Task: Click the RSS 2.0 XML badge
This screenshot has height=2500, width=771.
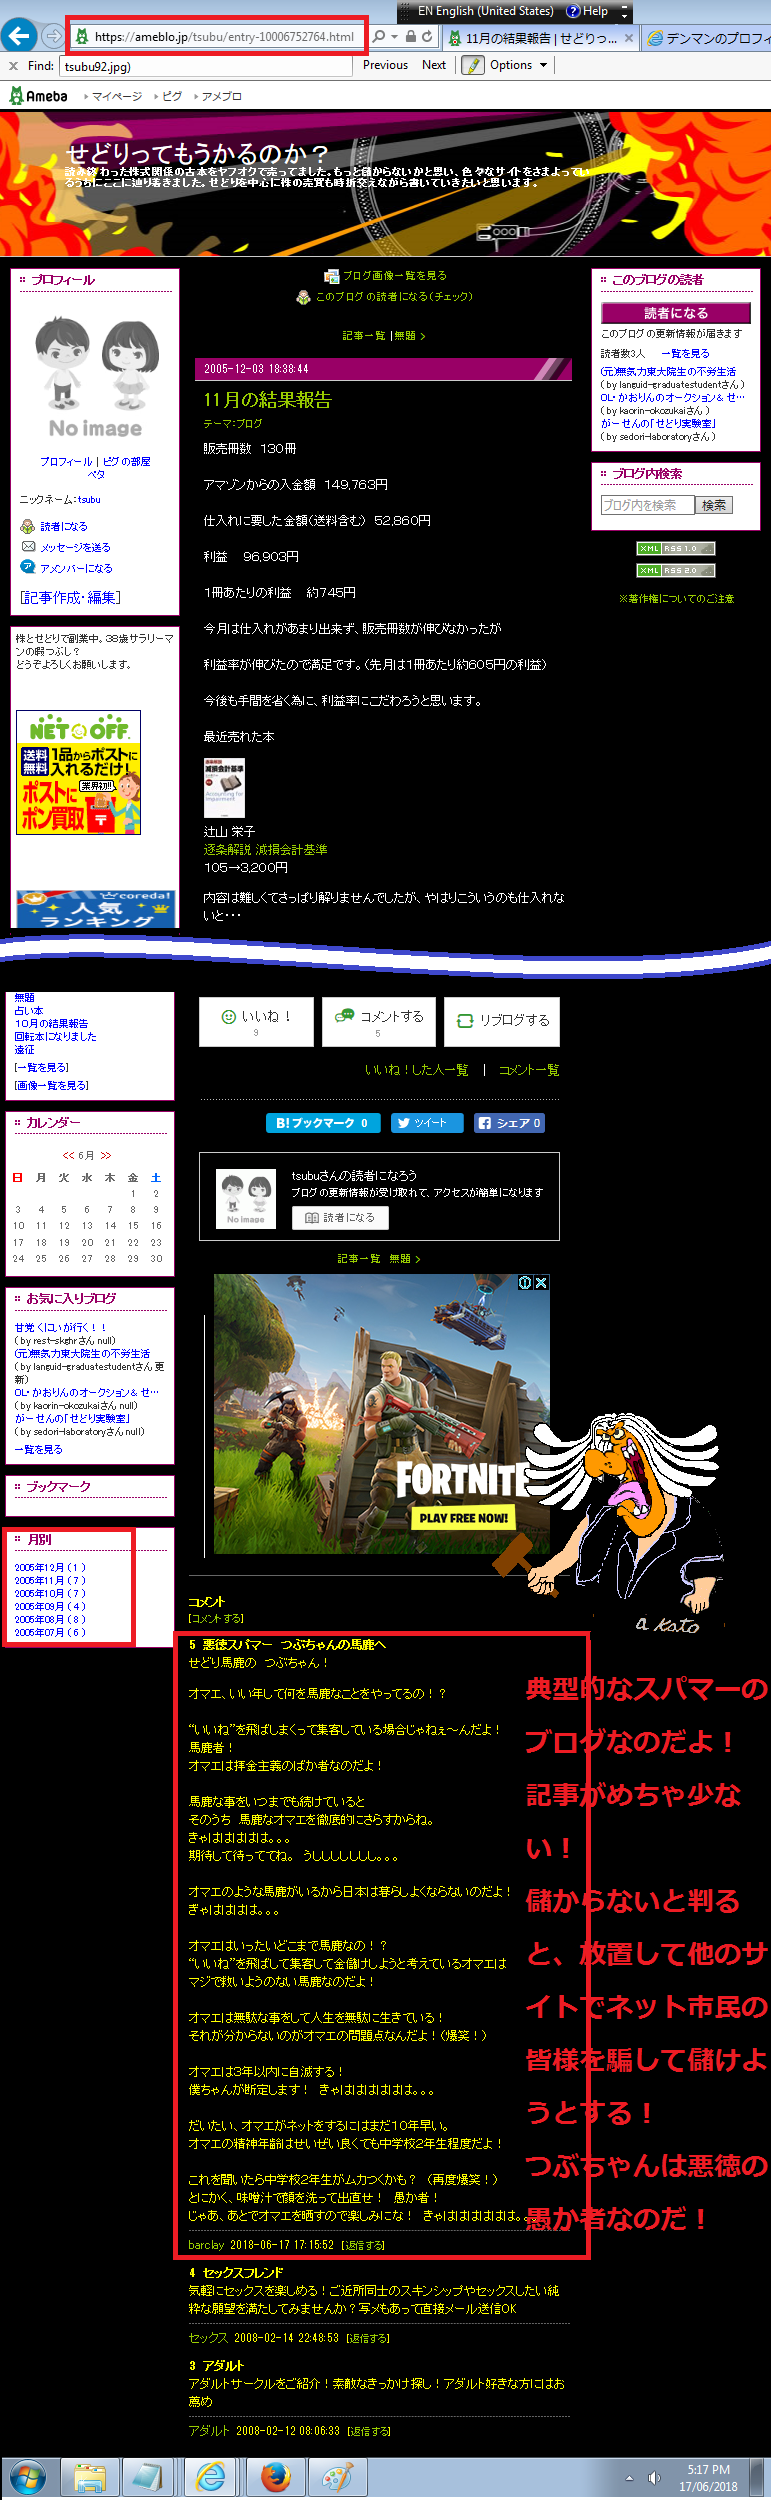Action: tap(676, 570)
